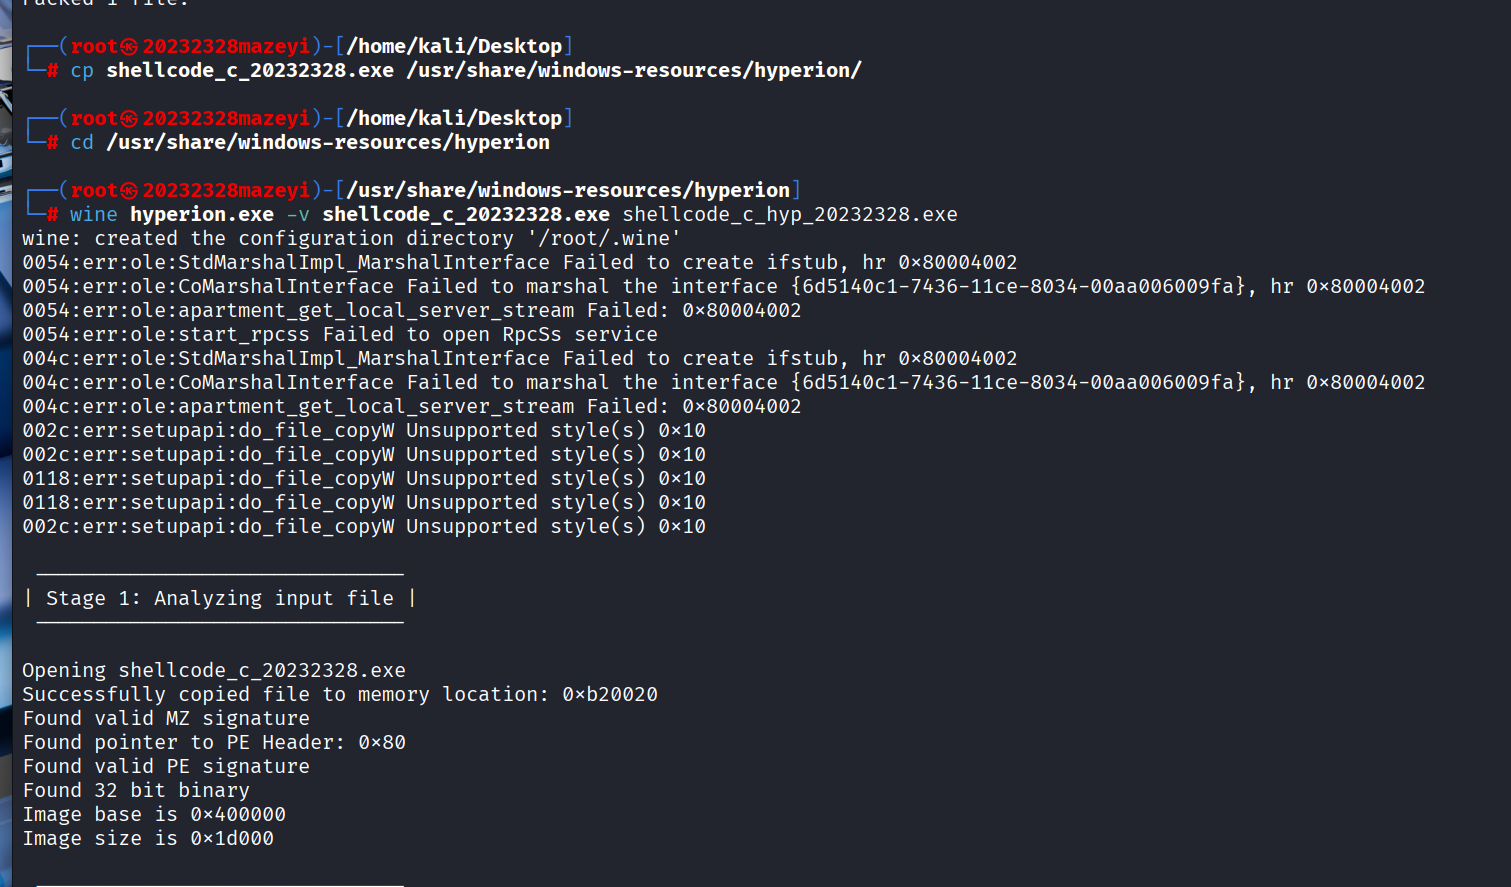The image size is (1511, 887).
Task: Click the -v flag in the wine command
Action: point(297,215)
